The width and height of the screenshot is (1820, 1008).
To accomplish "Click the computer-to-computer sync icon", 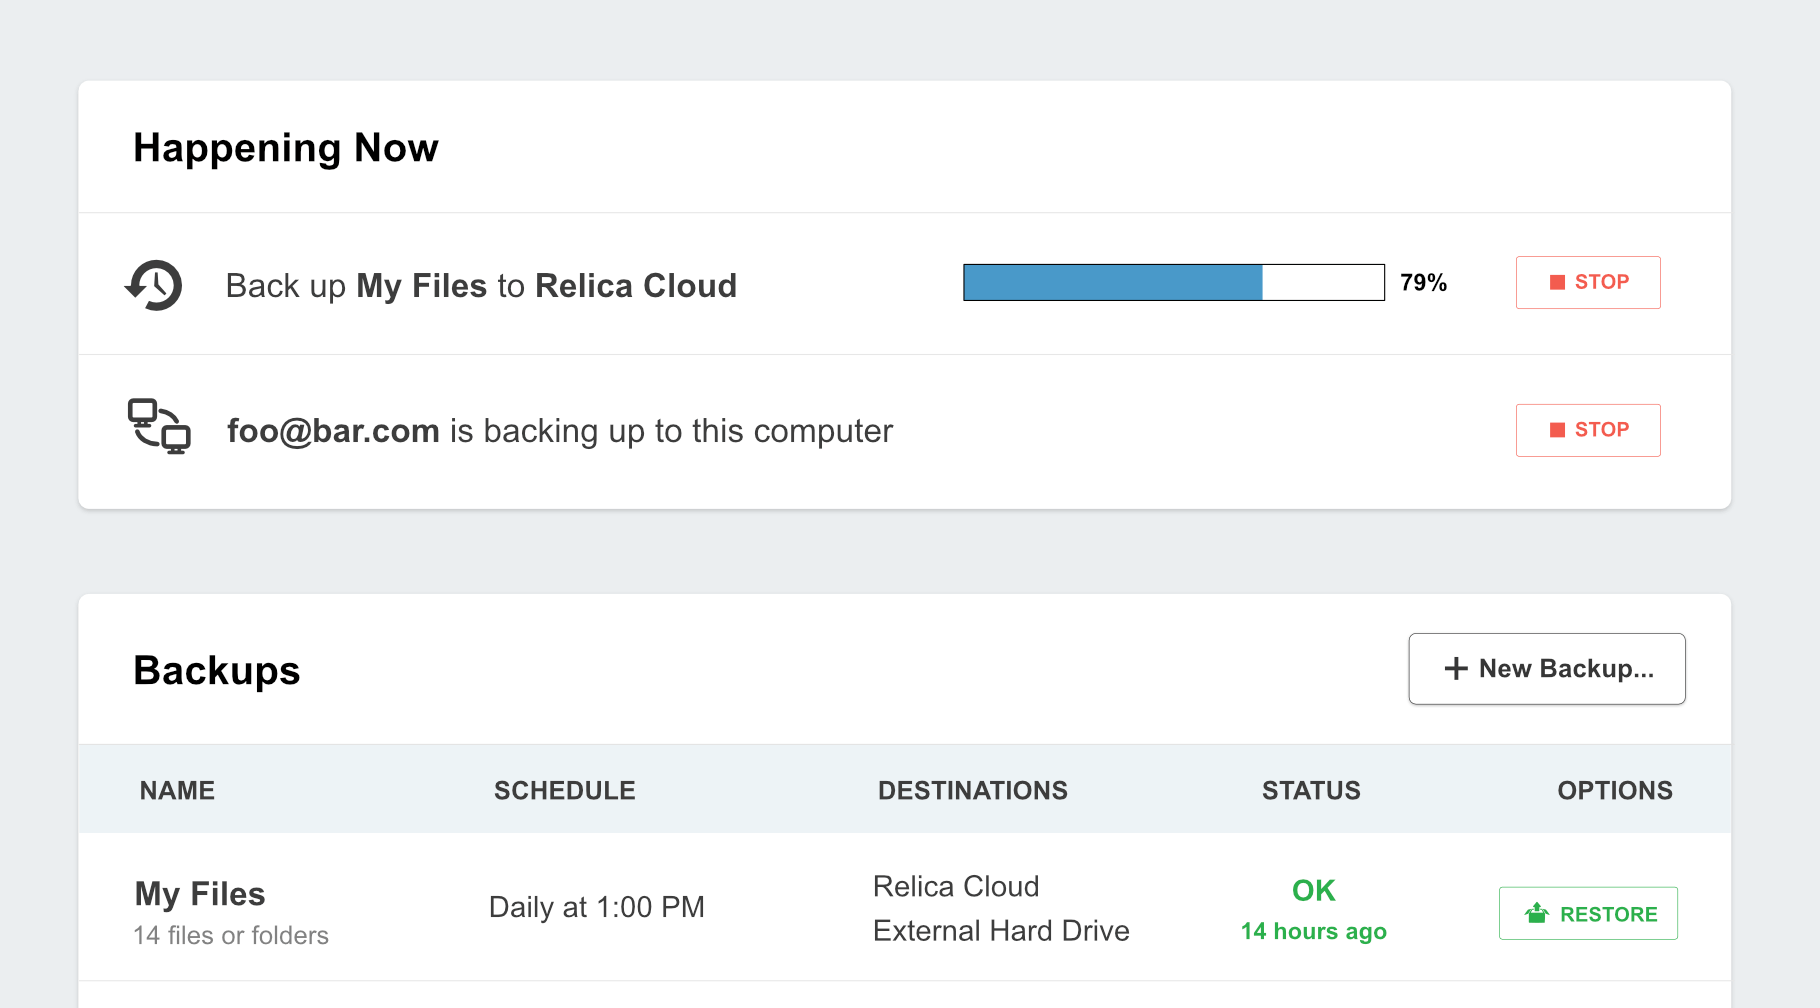I will coord(159,427).
